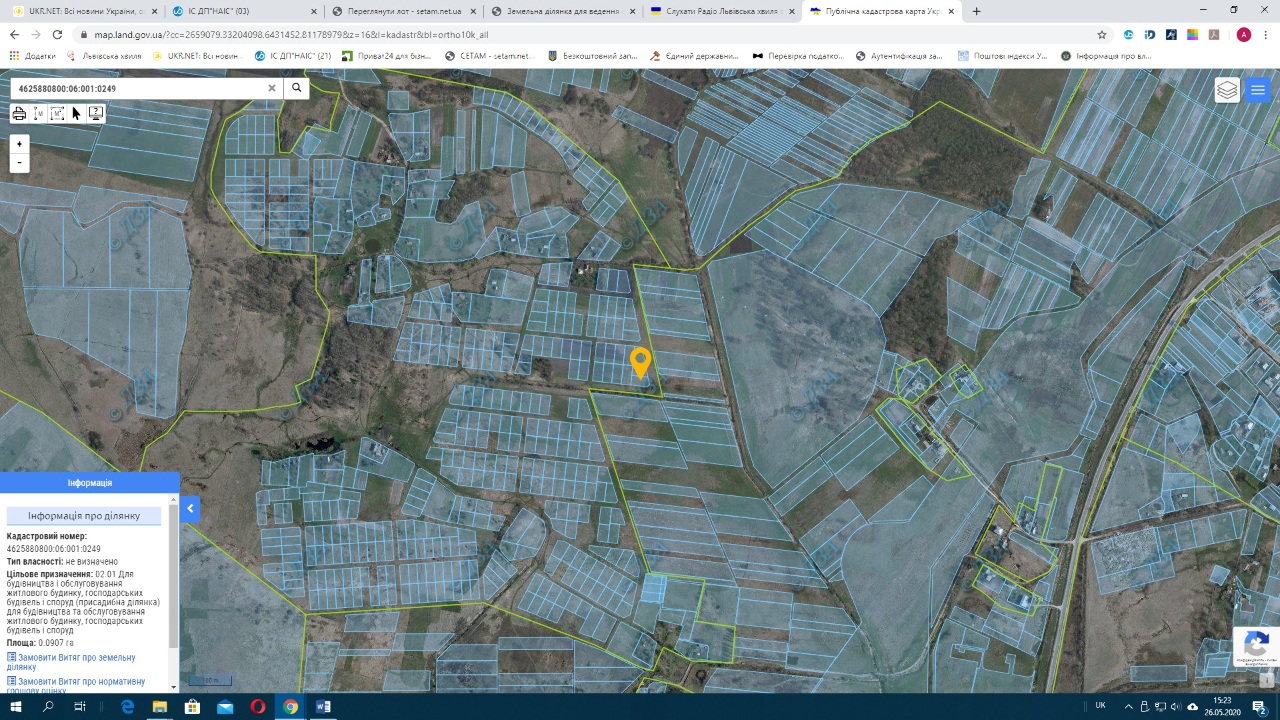Click the browser address bar URL
Image resolution: width=1280 pixels, height=720 pixels.
click(x=291, y=34)
